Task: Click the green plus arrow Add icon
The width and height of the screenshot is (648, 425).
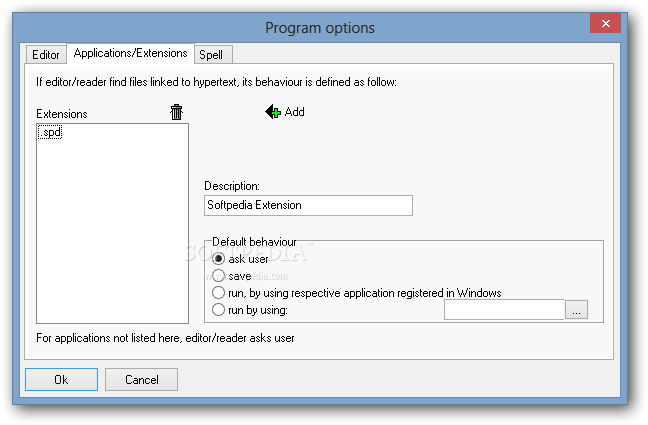Action: pos(273,112)
